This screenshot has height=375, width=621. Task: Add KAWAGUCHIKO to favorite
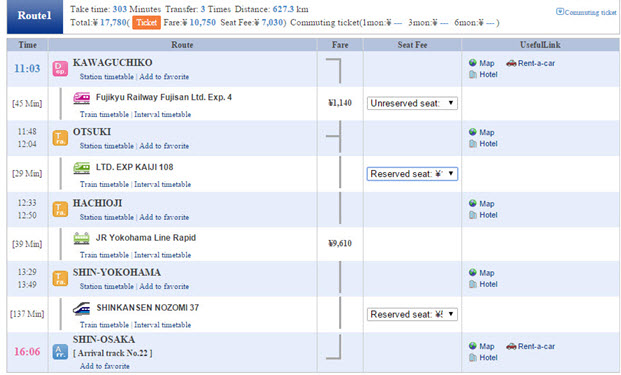click(x=164, y=77)
